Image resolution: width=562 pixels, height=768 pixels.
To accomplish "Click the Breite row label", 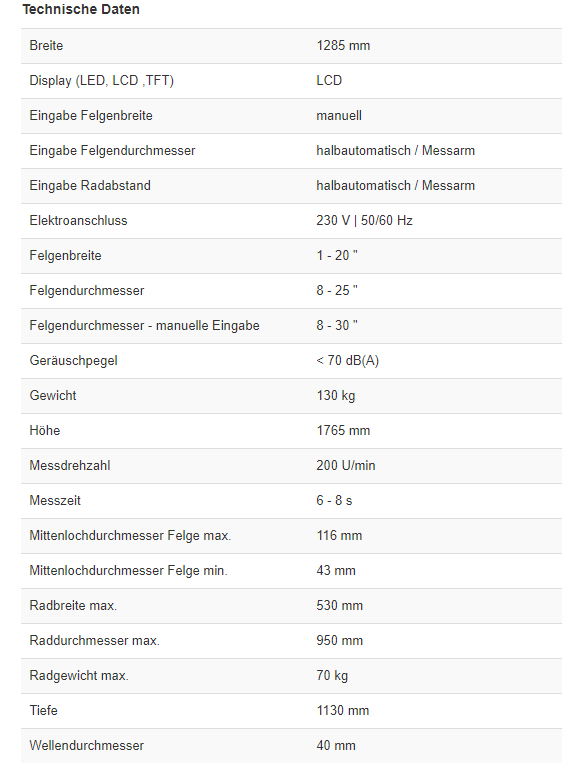I will pyautogui.click(x=46, y=46).
